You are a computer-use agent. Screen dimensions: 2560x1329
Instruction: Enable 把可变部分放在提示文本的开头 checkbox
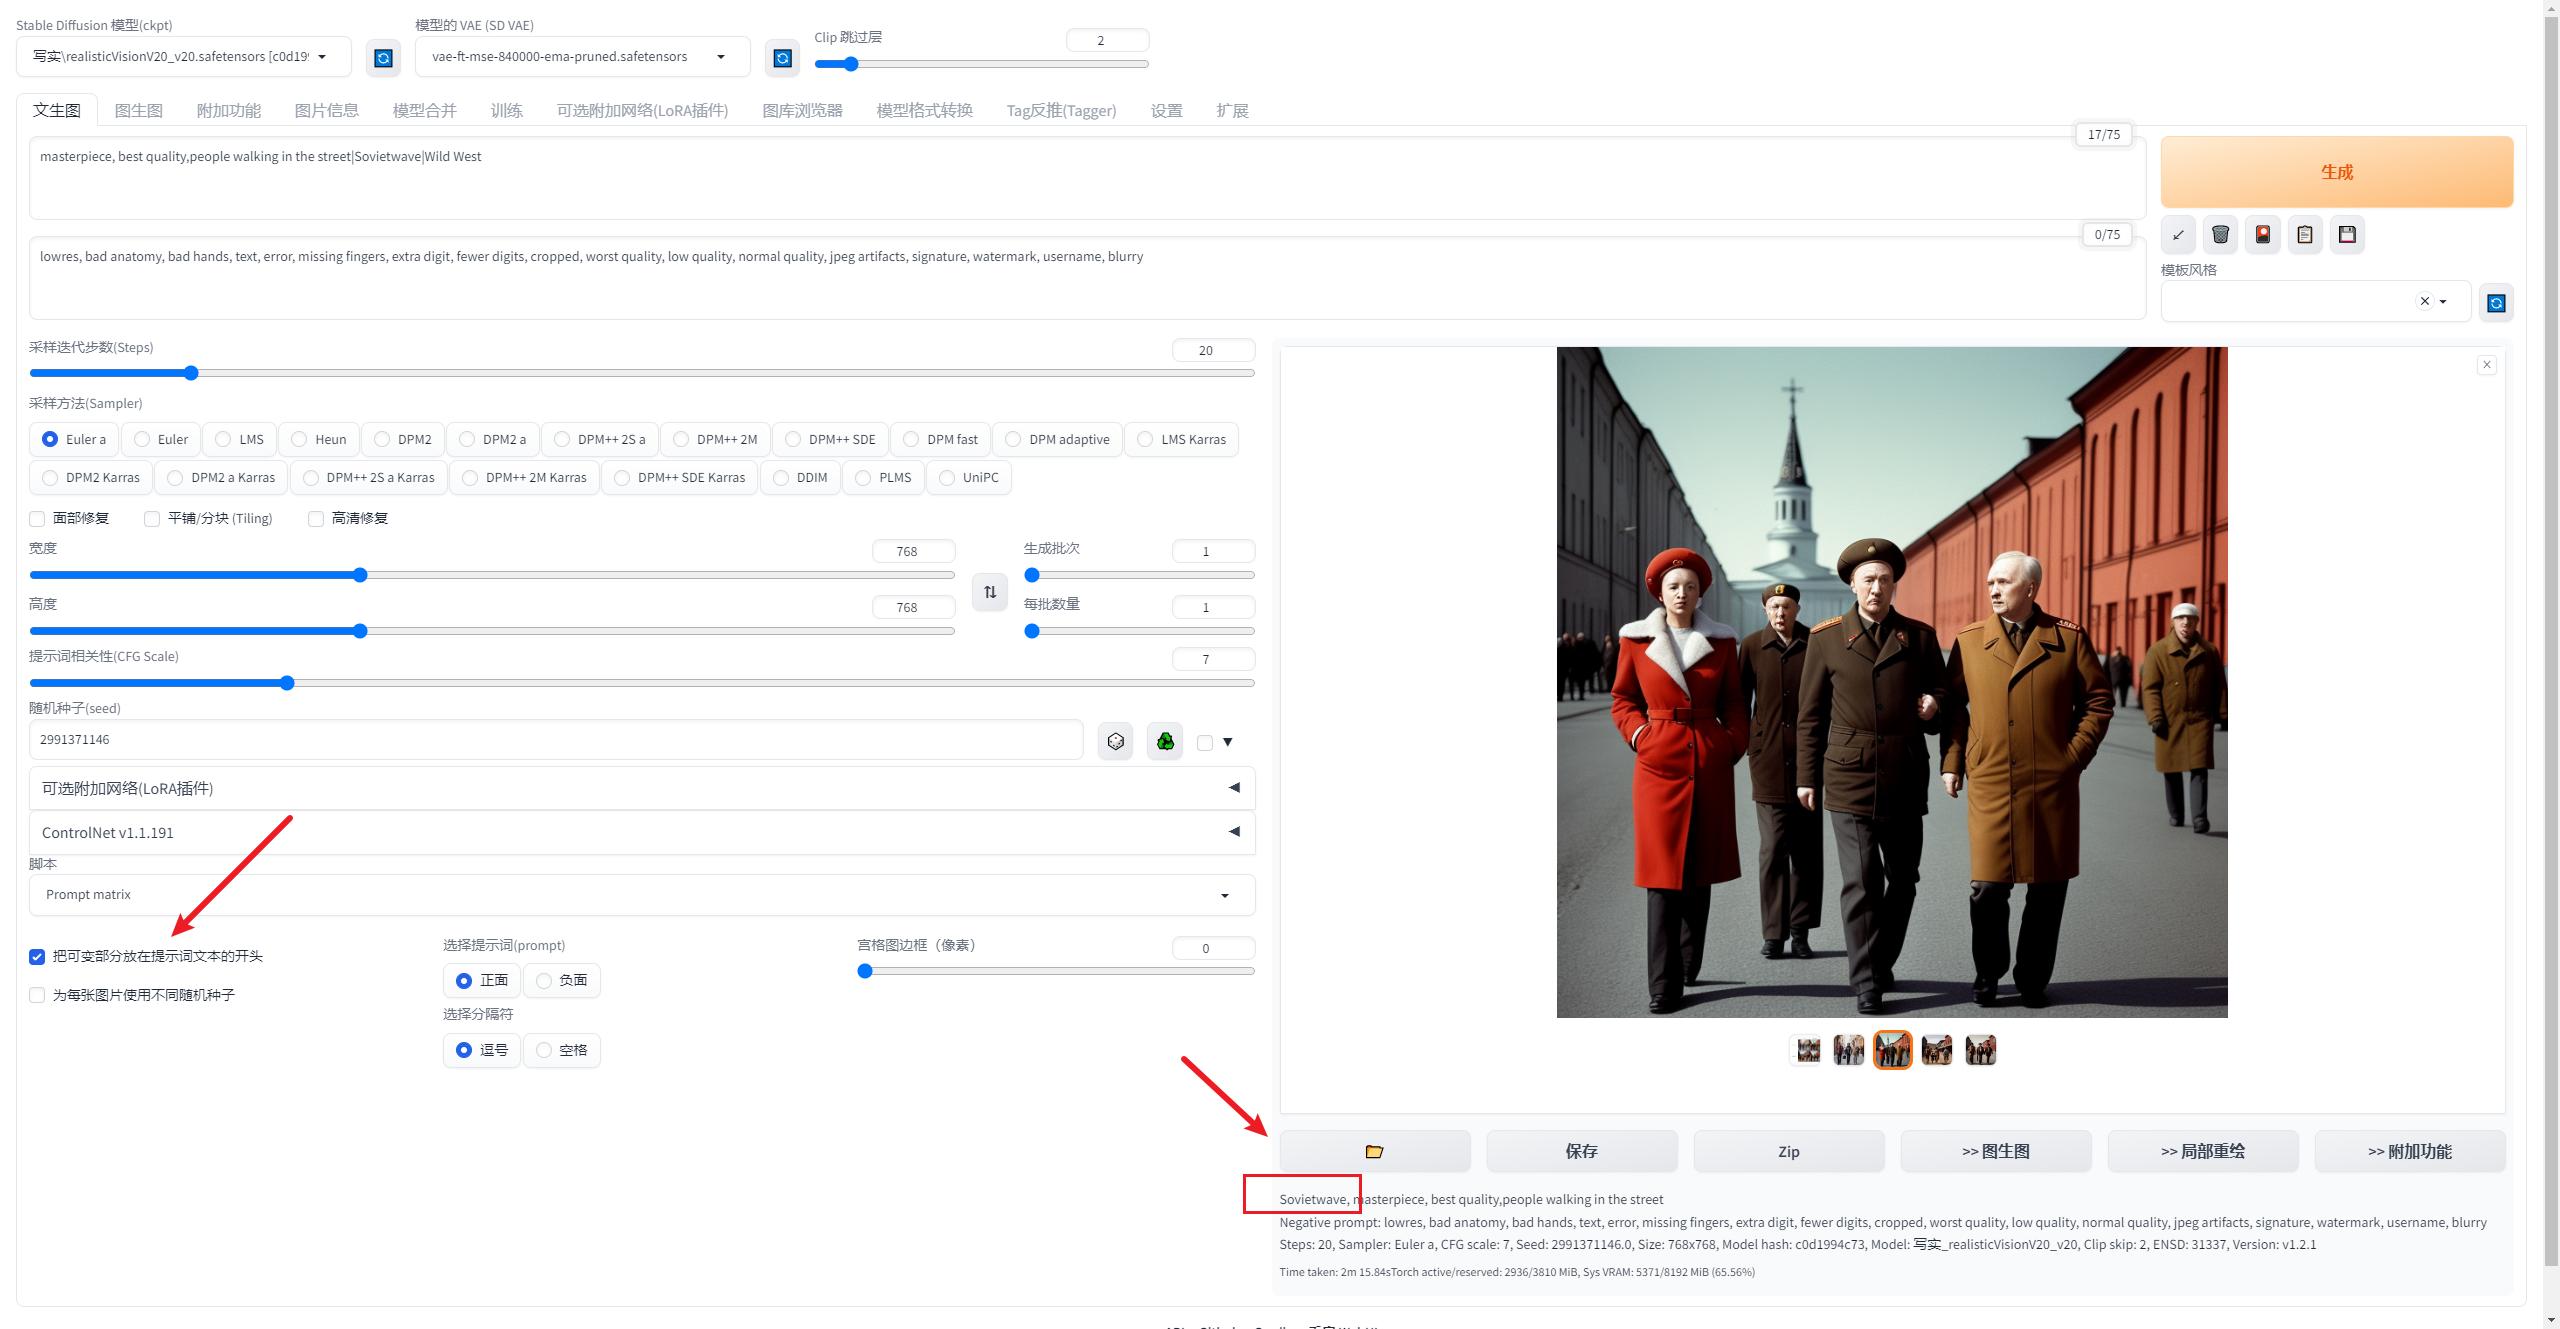pyautogui.click(x=39, y=955)
